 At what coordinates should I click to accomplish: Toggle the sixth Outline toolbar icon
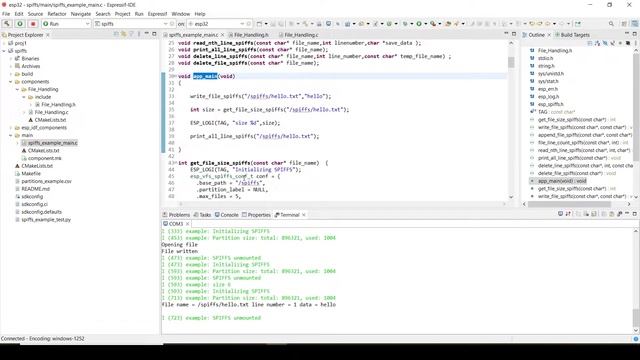628,42
